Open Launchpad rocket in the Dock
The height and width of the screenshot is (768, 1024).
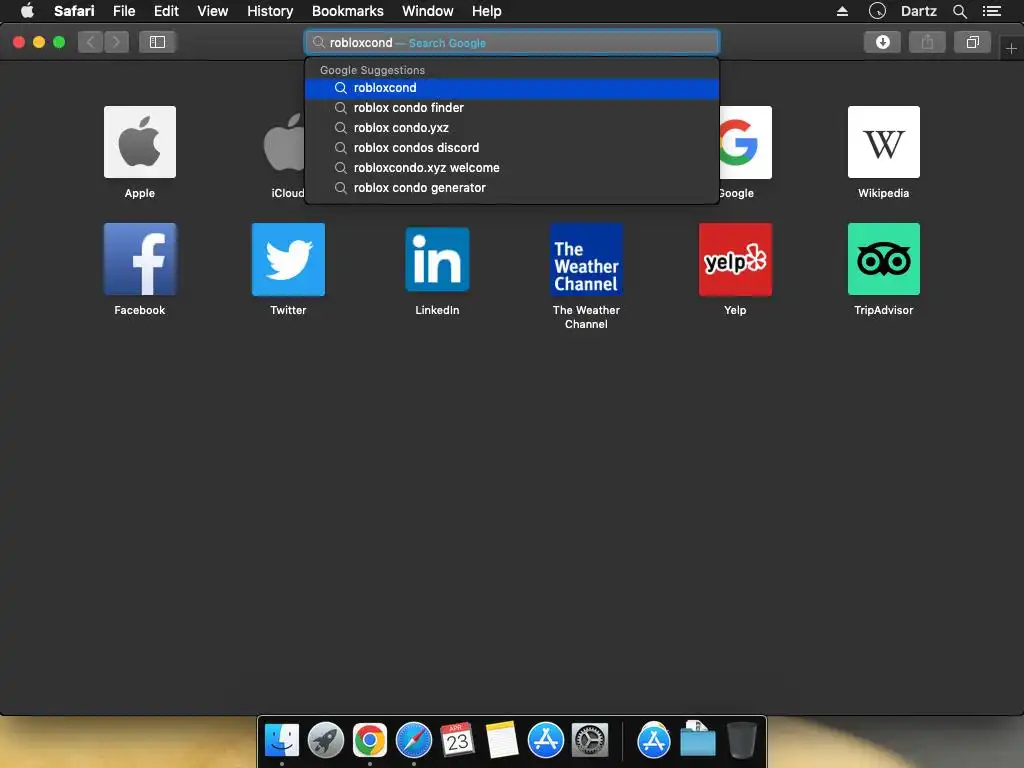[x=326, y=740]
